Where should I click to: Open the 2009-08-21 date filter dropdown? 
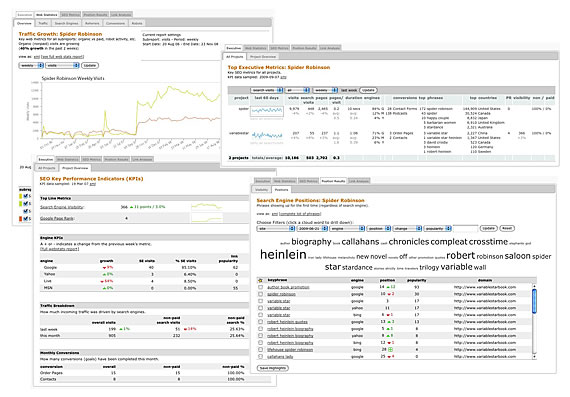pos(312,228)
